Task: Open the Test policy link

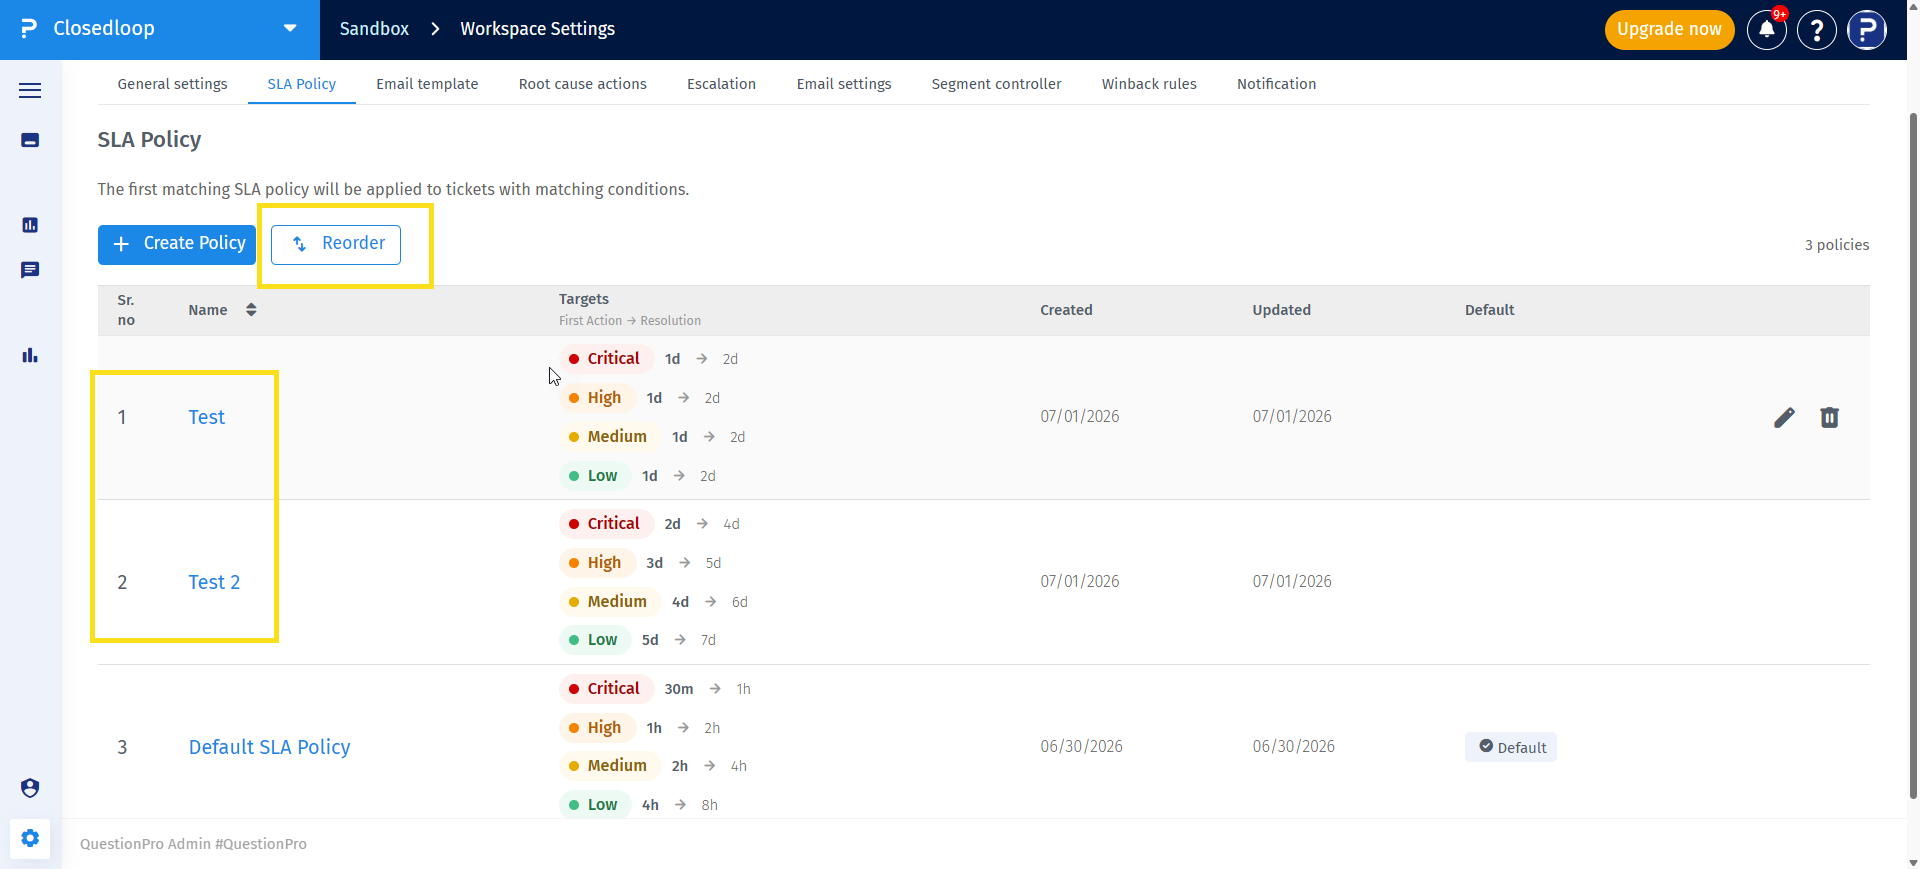Action: (207, 417)
